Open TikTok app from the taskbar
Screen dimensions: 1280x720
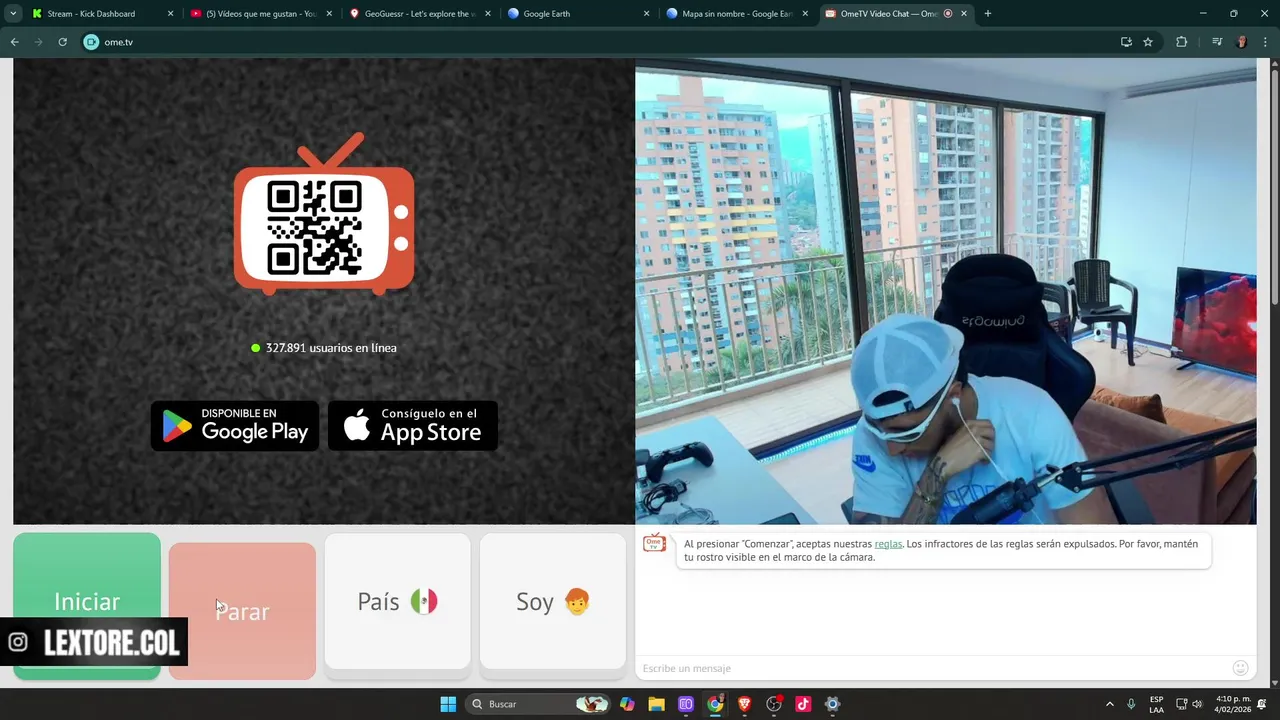(x=803, y=704)
